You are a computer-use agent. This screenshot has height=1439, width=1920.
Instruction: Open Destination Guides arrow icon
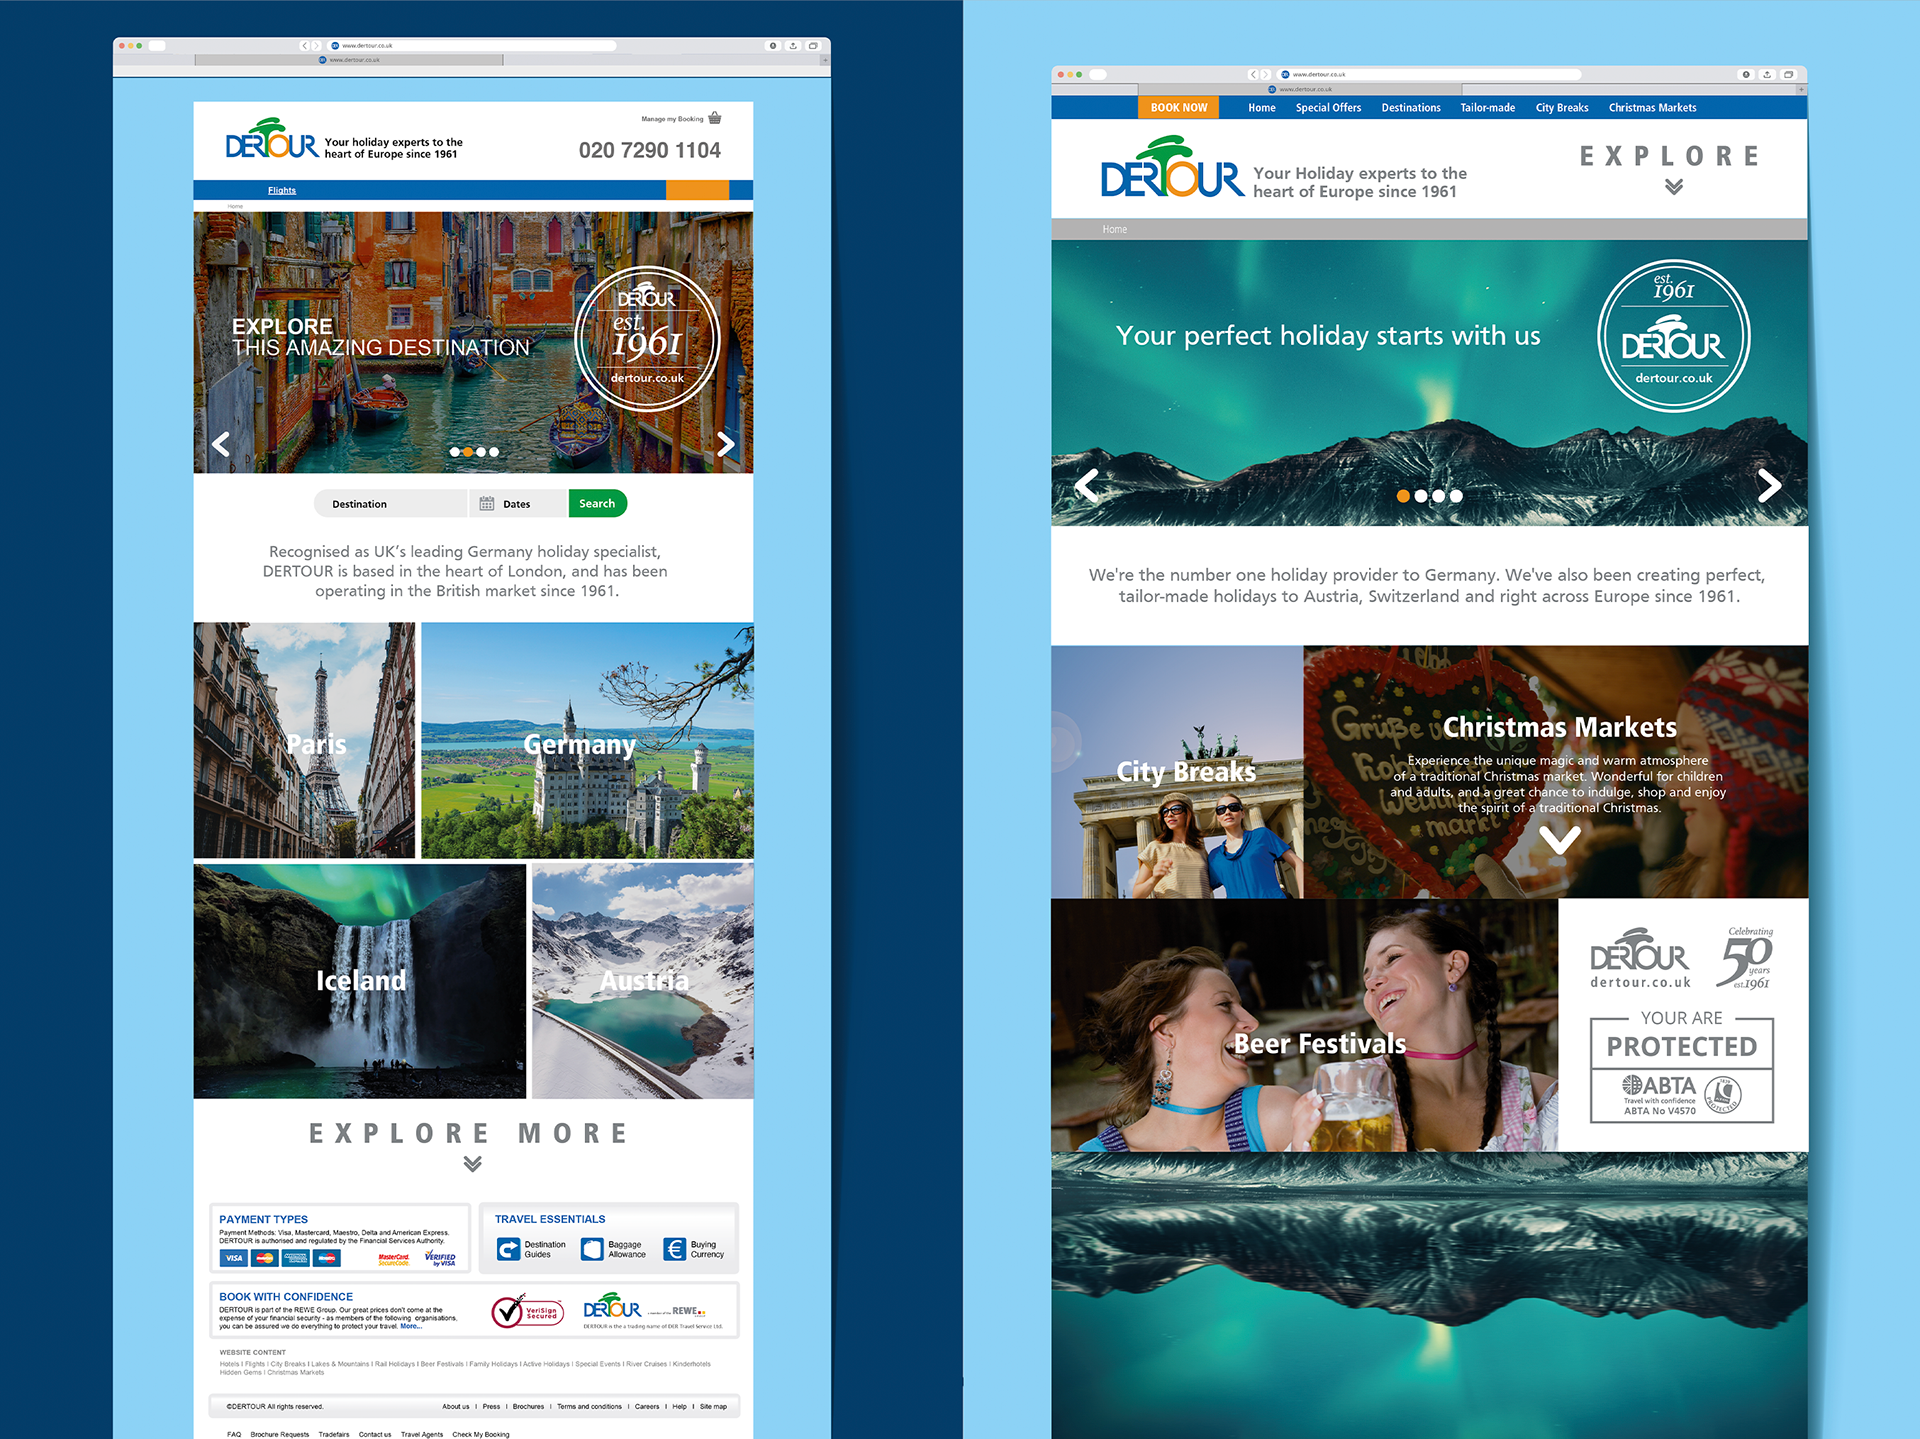pyautogui.click(x=509, y=1249)
